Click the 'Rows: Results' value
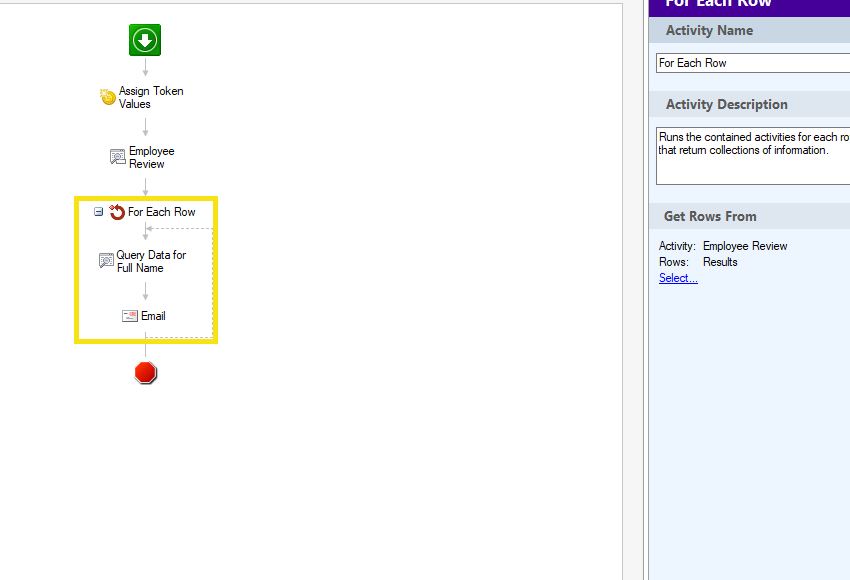The width and height of the screenshot is (850, 580). [x=720, y=262]
